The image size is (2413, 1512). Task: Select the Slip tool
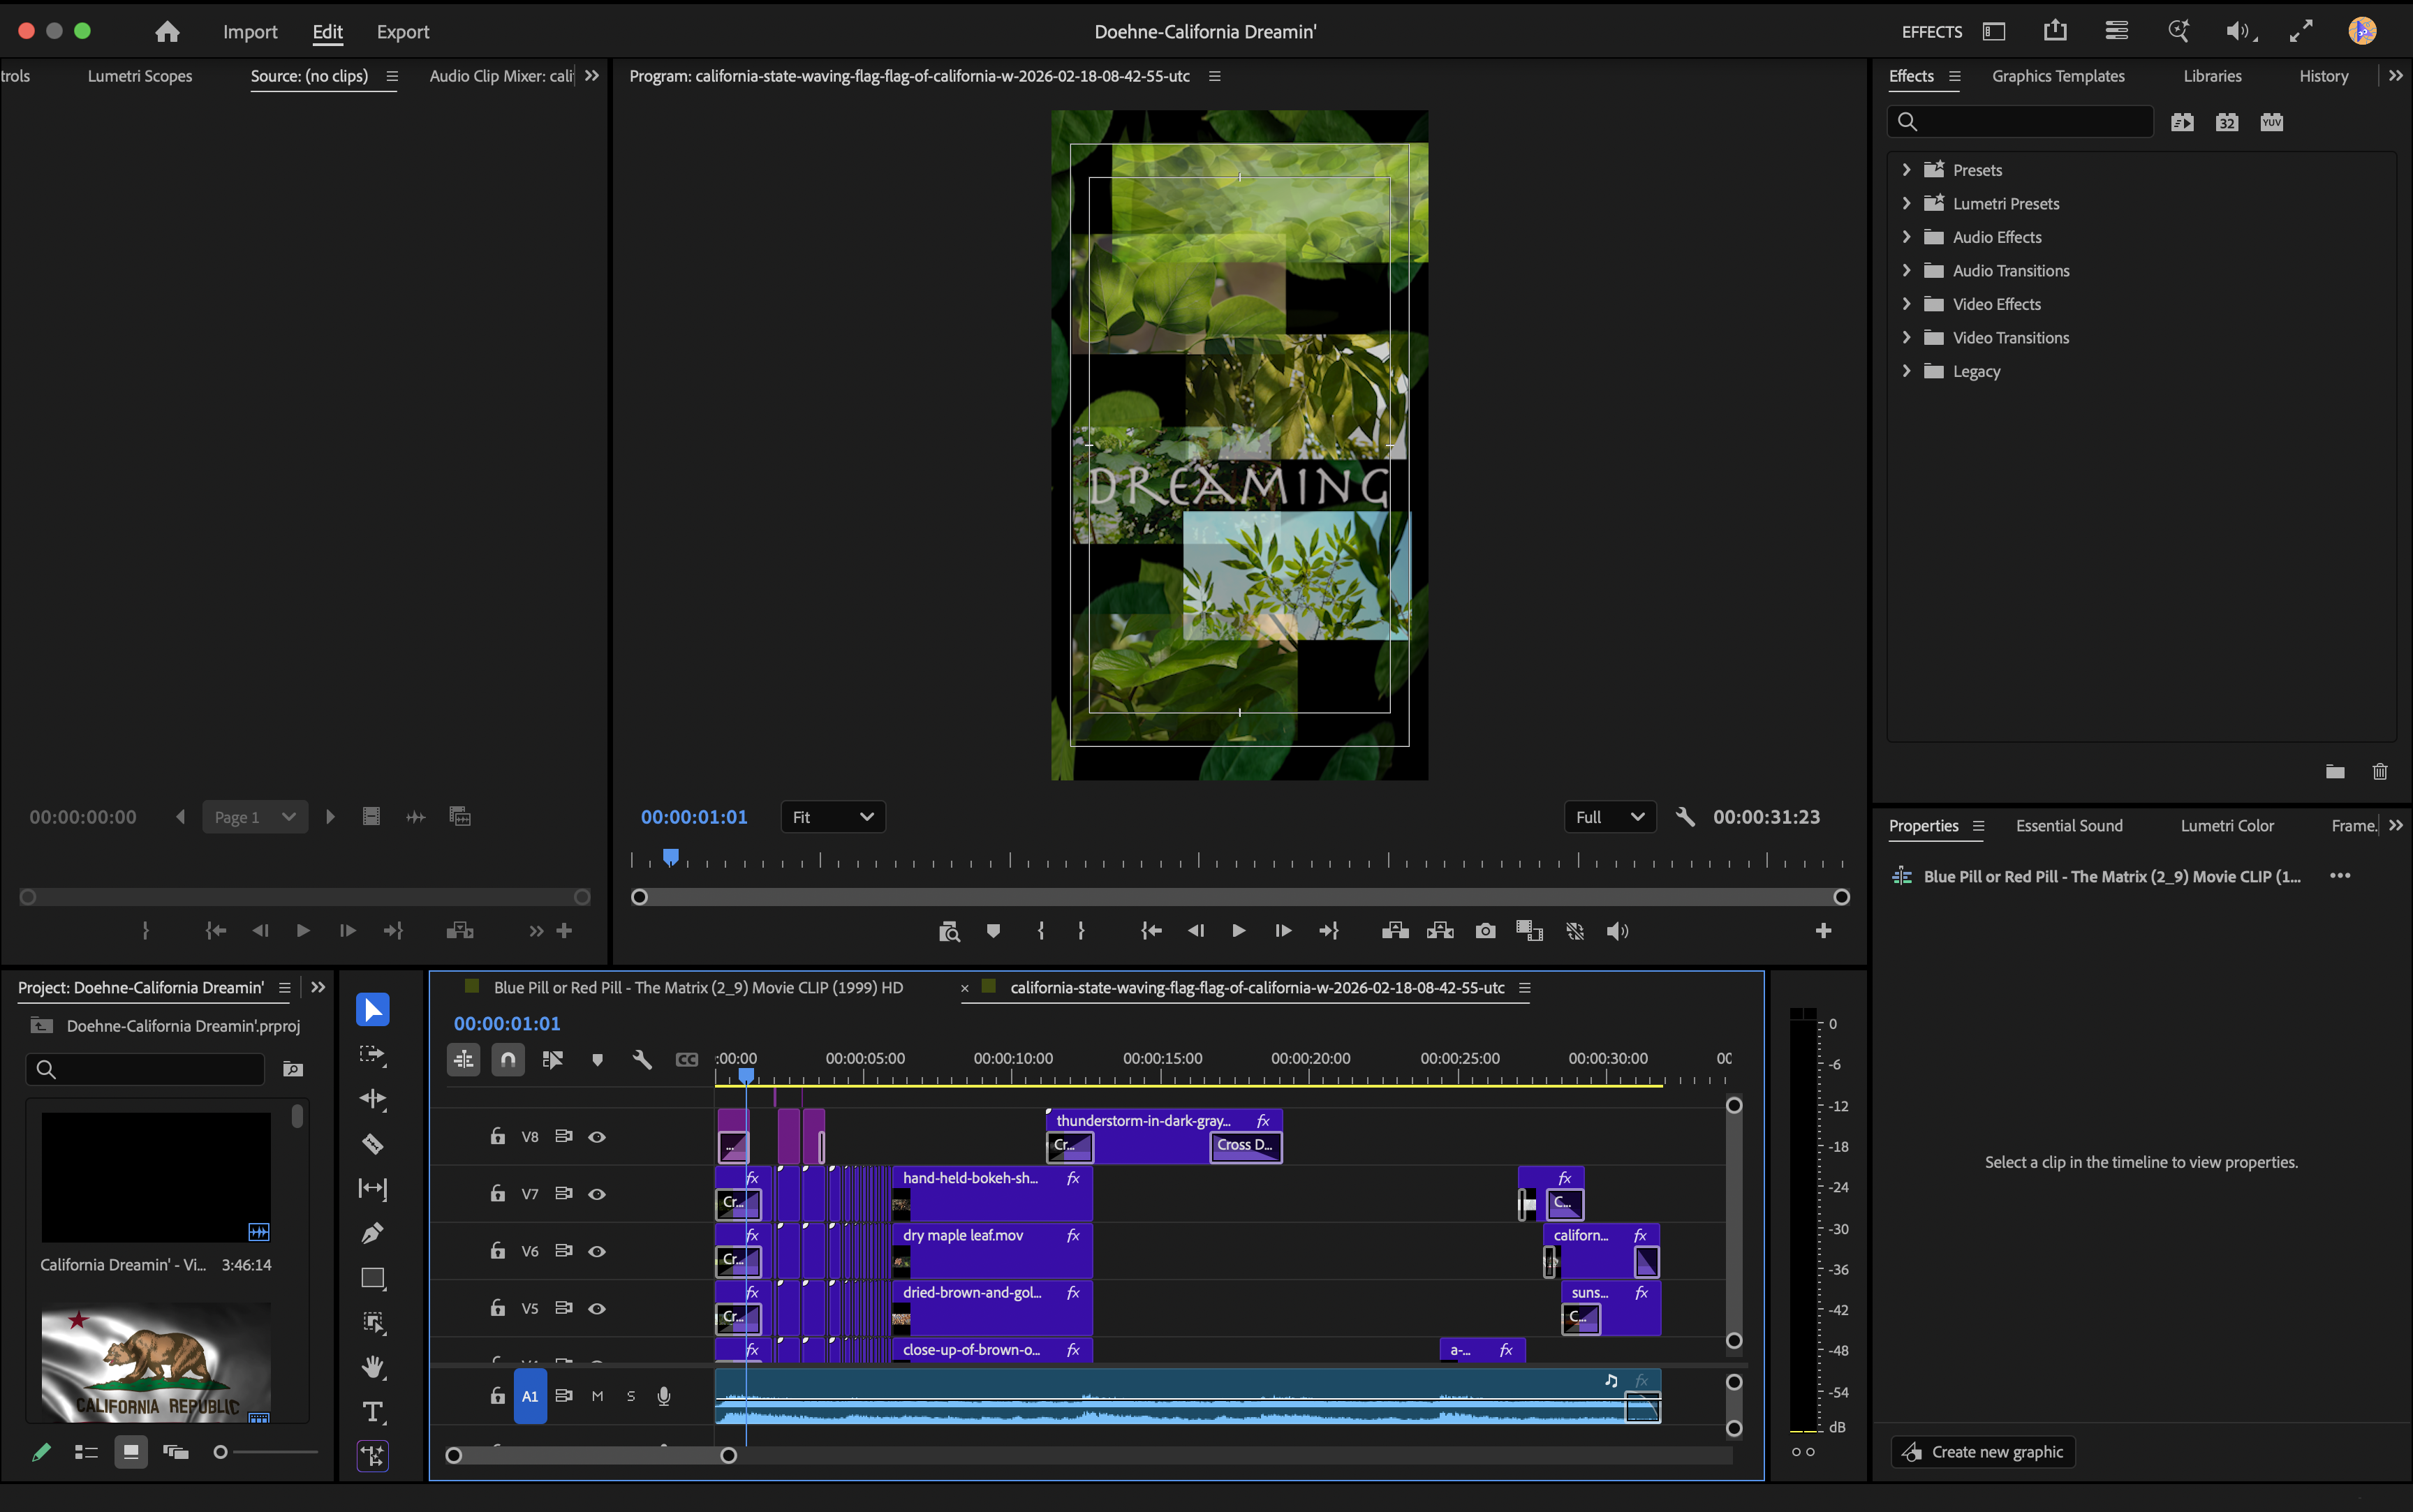(372, 1188)
